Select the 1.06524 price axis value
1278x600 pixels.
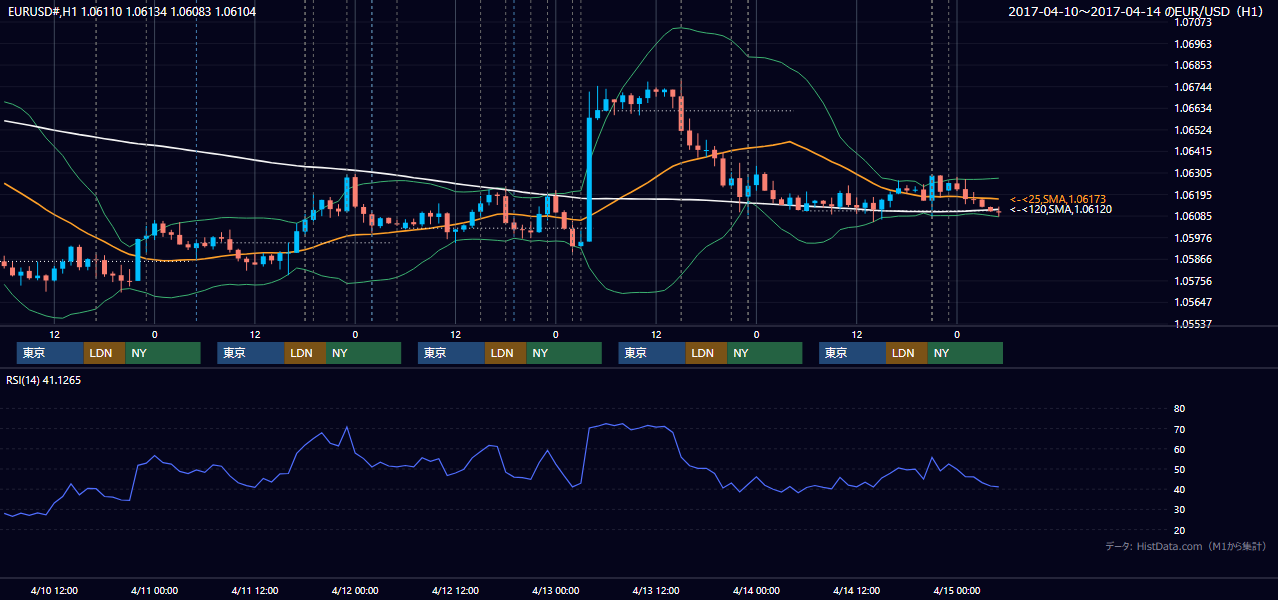[x=1193, y=130]
